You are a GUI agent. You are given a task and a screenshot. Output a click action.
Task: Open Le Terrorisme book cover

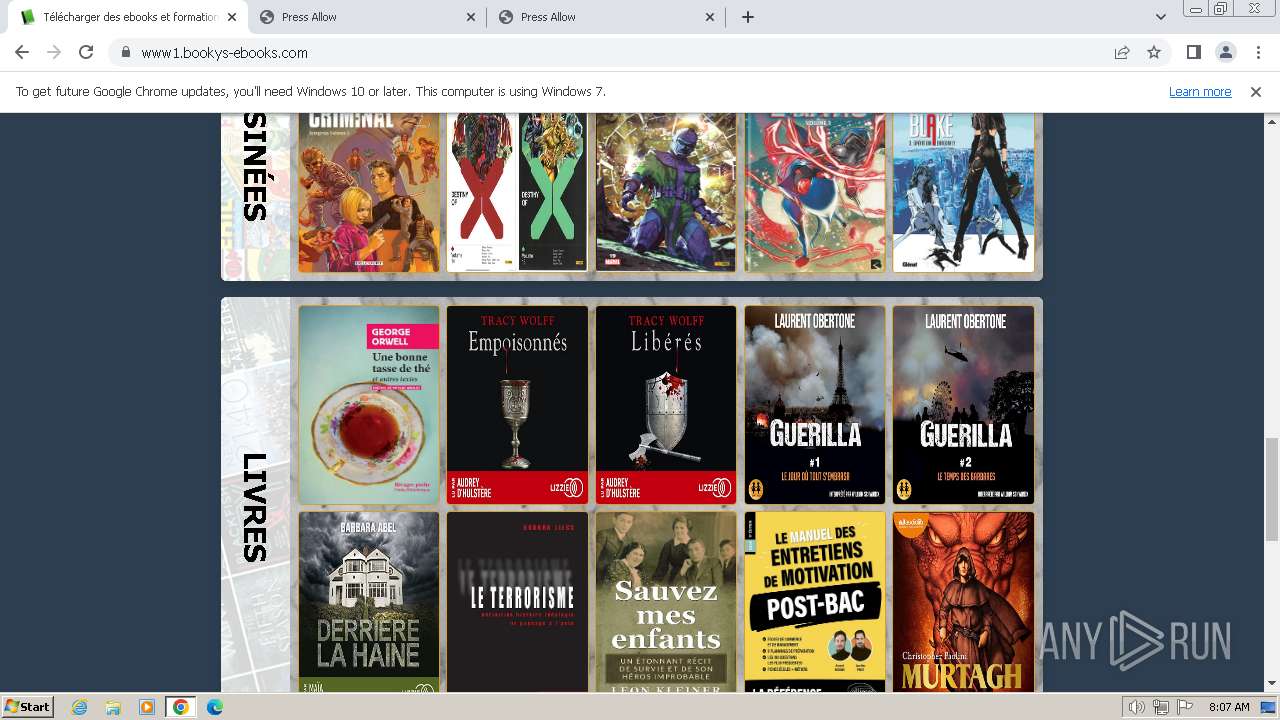pos(517,602)
